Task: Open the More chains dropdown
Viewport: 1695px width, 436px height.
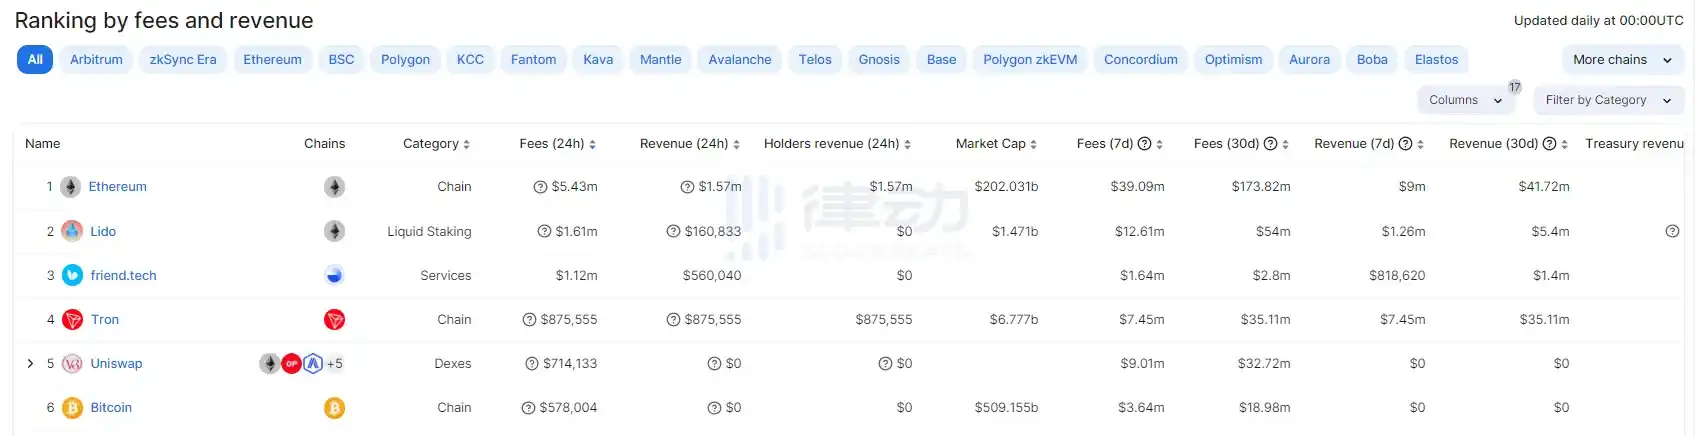Action: [x=1621, y=60]
